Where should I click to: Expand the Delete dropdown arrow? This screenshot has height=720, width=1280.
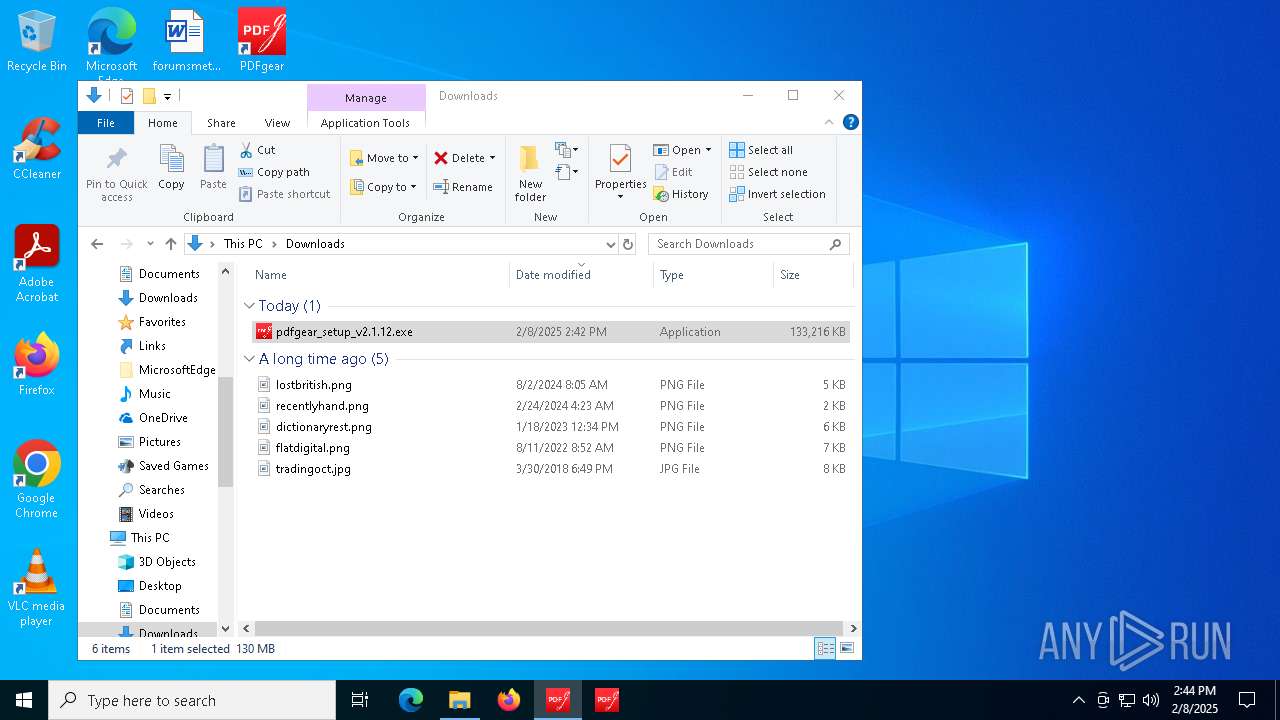(x=492, y=158)
